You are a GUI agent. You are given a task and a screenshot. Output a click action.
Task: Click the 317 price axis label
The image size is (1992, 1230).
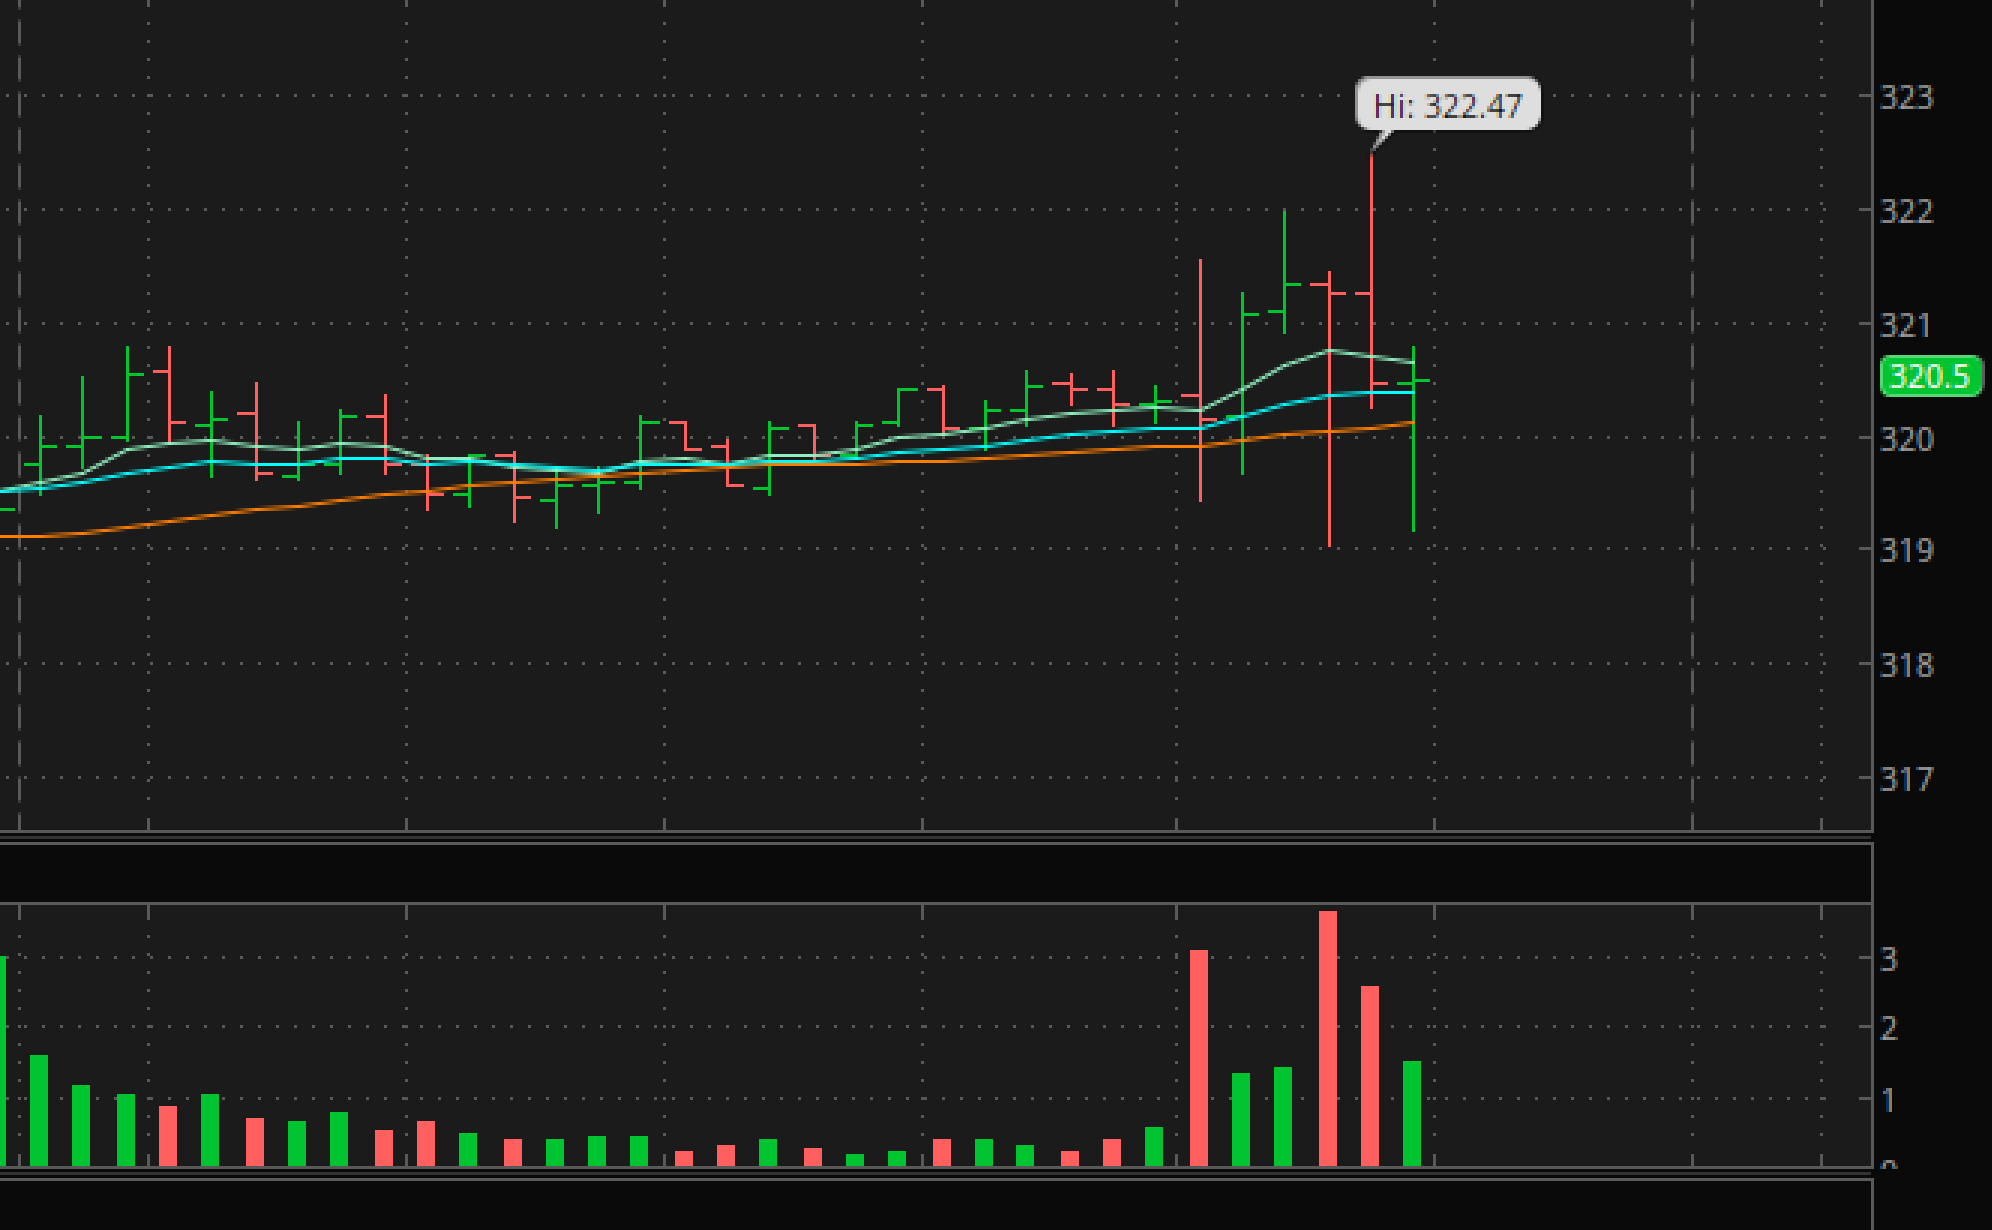click(x=1906, y=779)
